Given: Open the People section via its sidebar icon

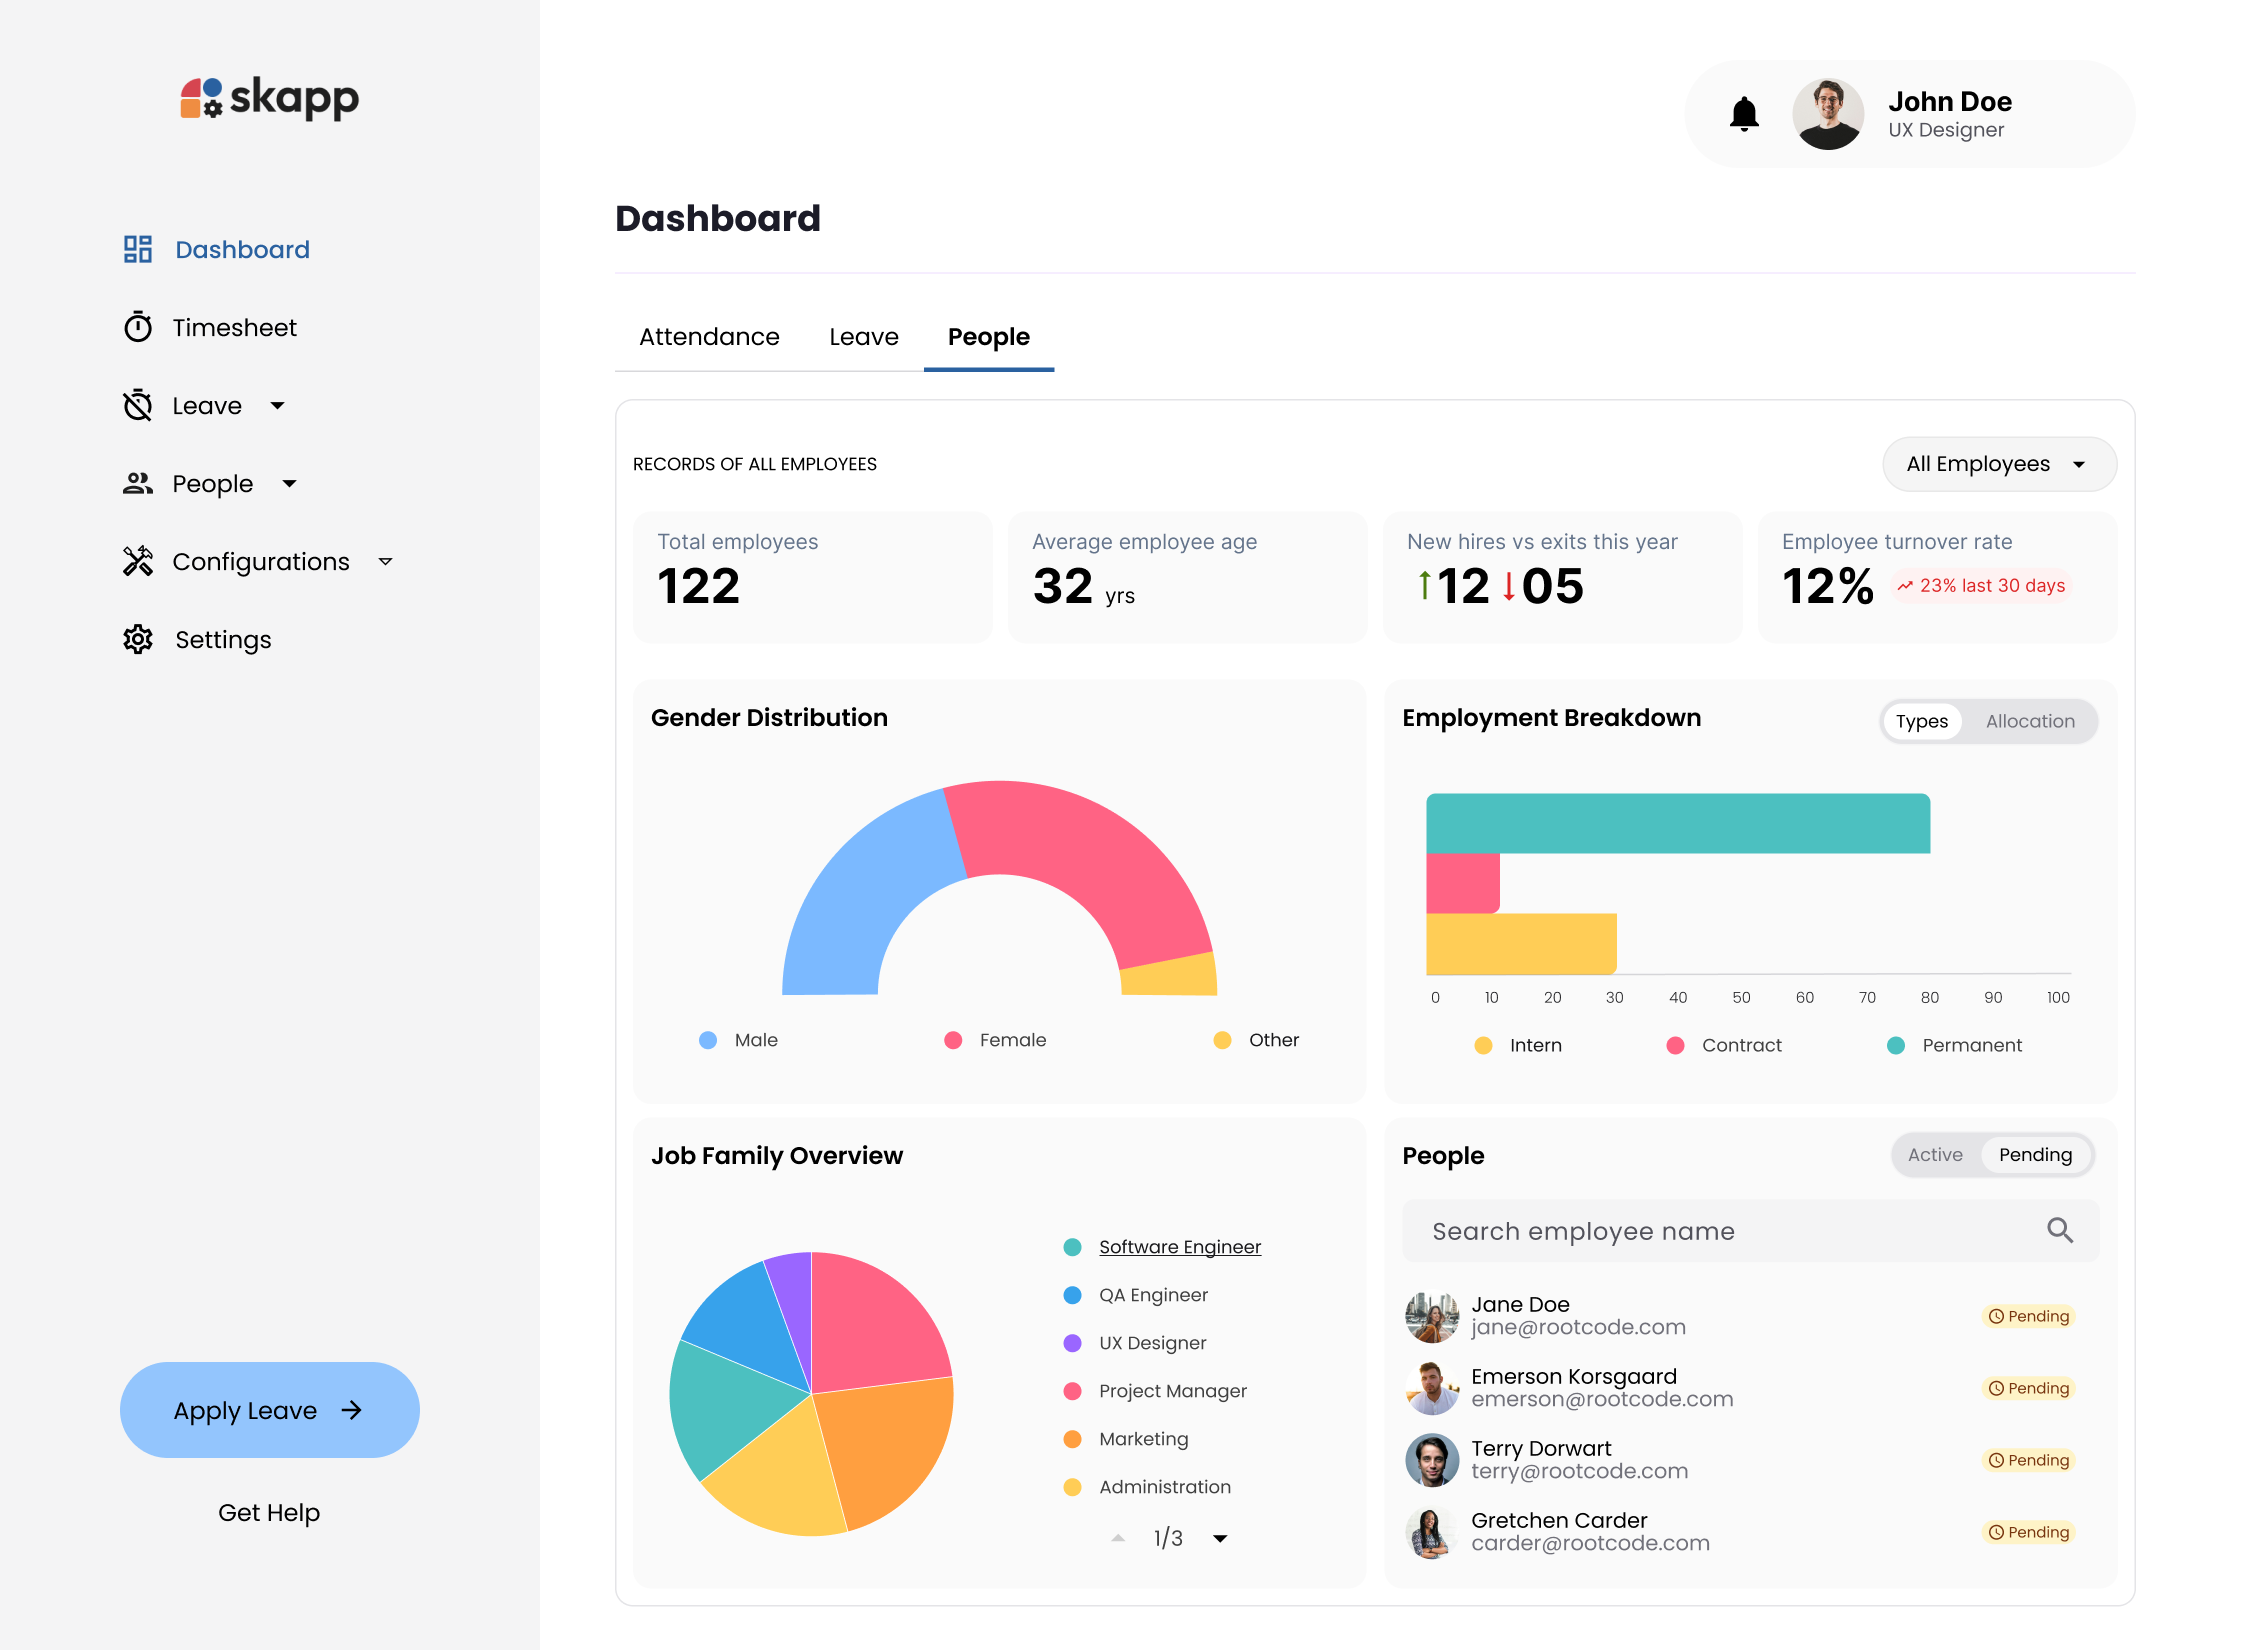Looking at the screenshot, I should (138, 483).
